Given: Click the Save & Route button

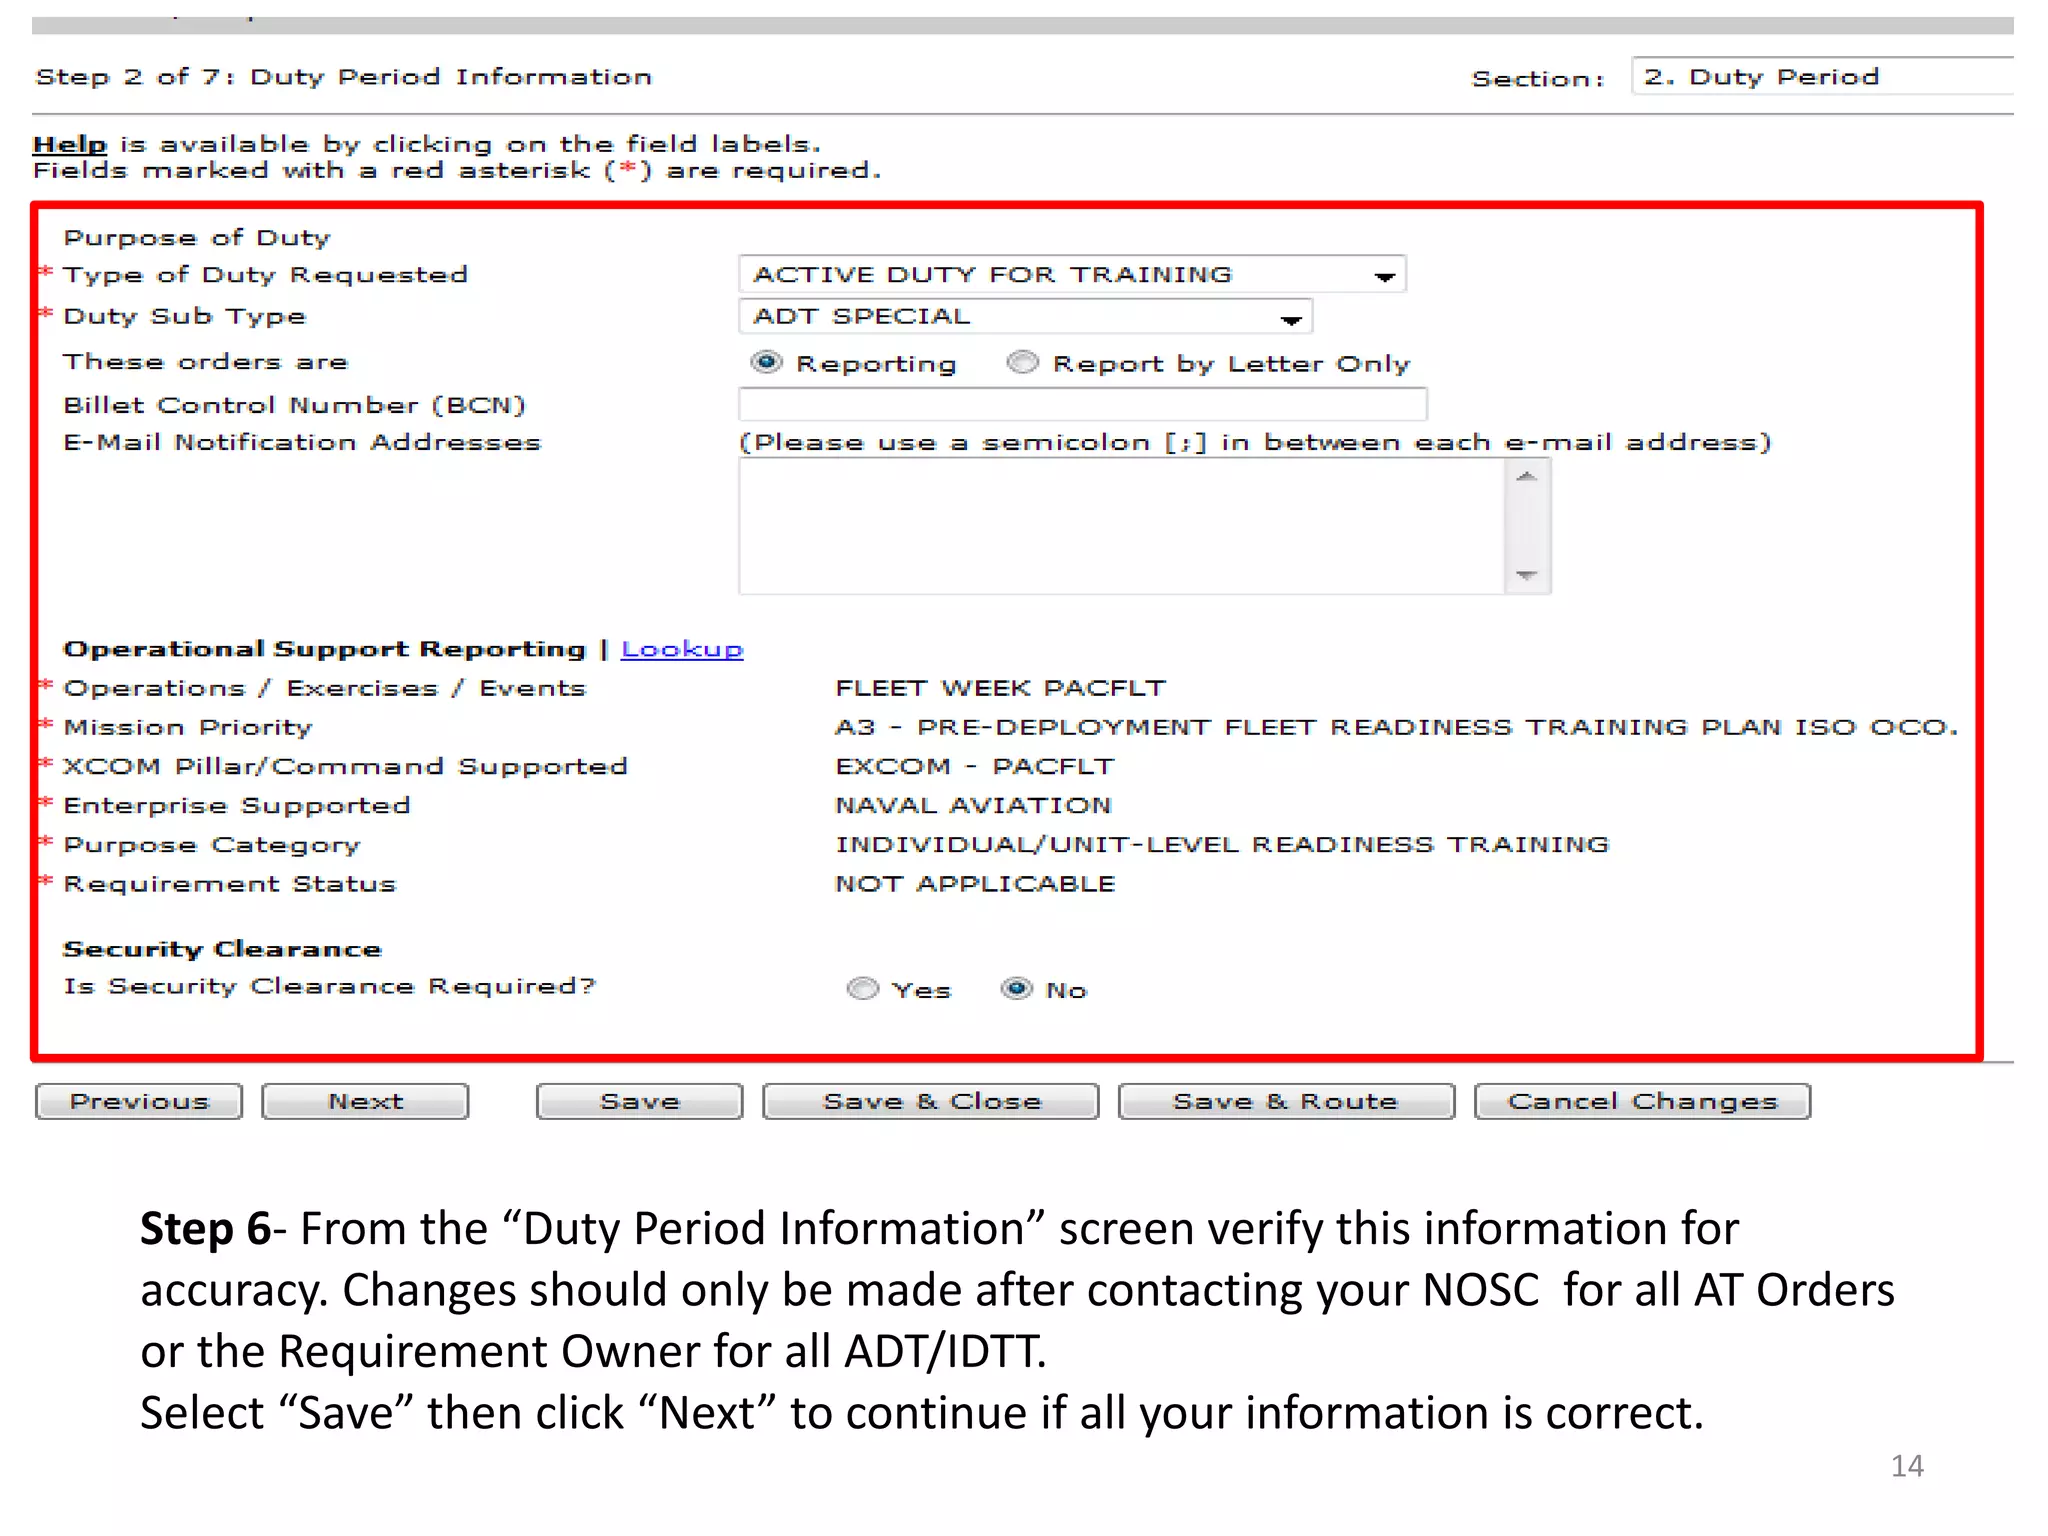Looking at the screenshot, I should (x=1285, y=1101).
